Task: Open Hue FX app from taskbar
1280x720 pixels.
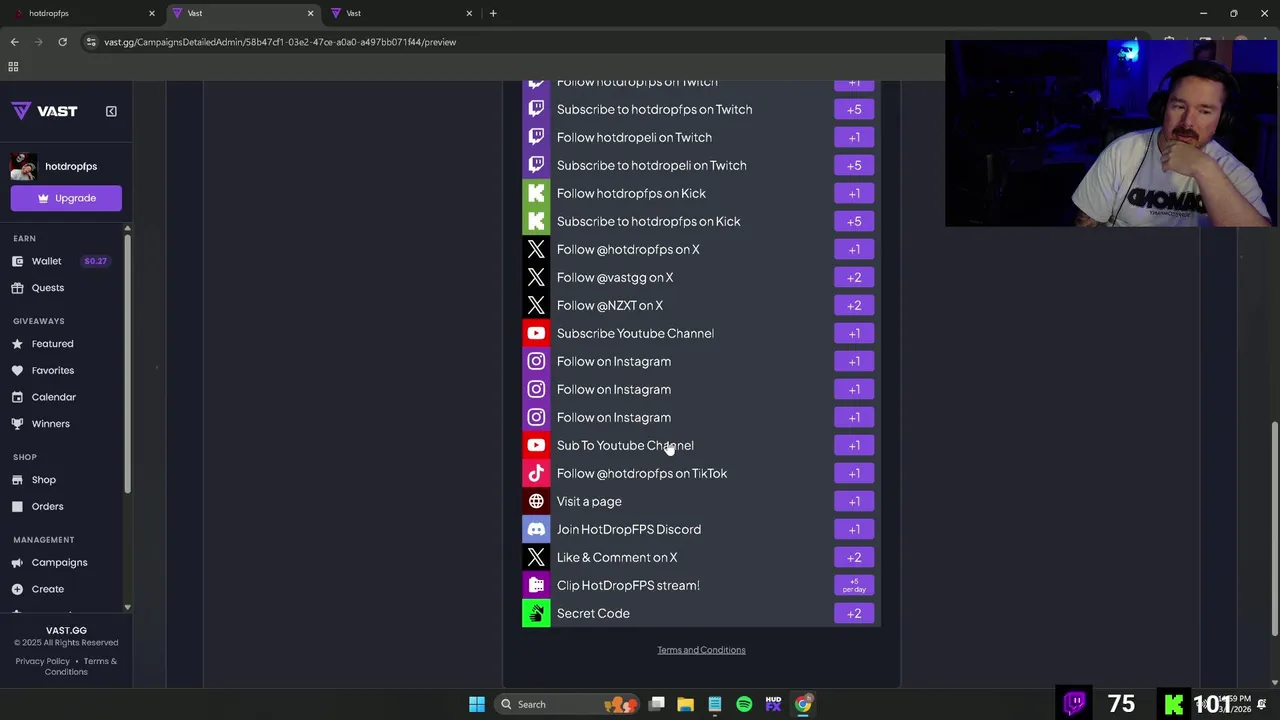Action: [773, 704]
